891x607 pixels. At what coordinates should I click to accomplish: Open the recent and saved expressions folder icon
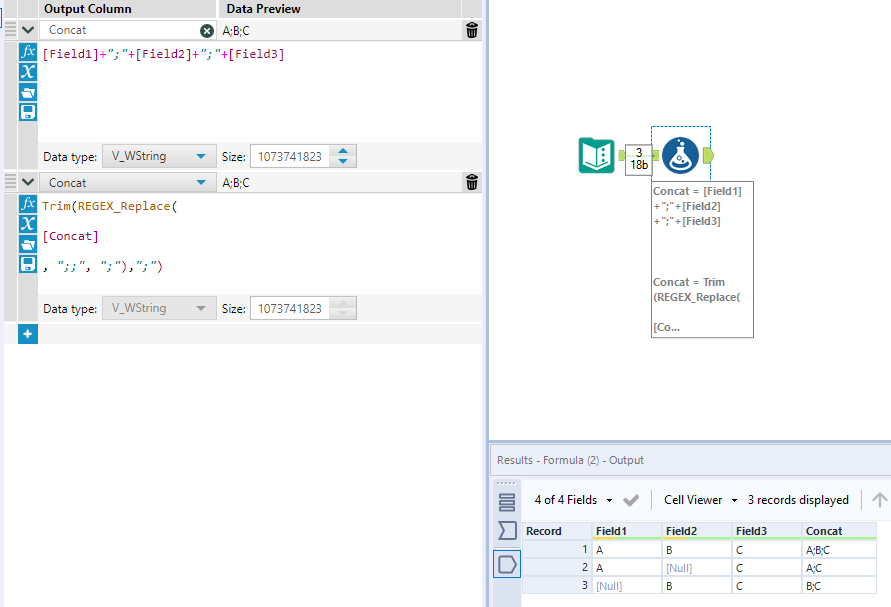click(x=27, y=91)
